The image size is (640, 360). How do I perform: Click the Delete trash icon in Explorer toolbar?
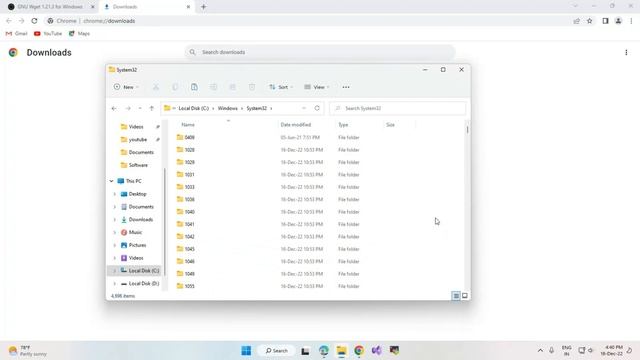point(252,87)
